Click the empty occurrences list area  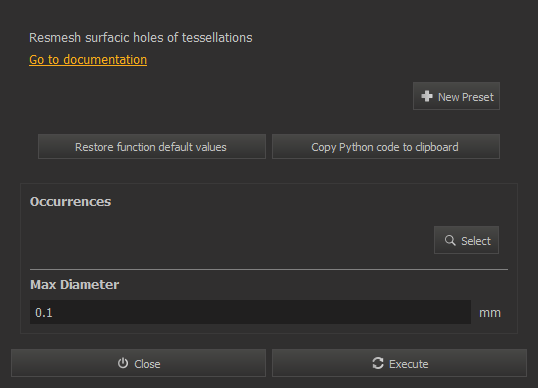(x=230, y=240)
